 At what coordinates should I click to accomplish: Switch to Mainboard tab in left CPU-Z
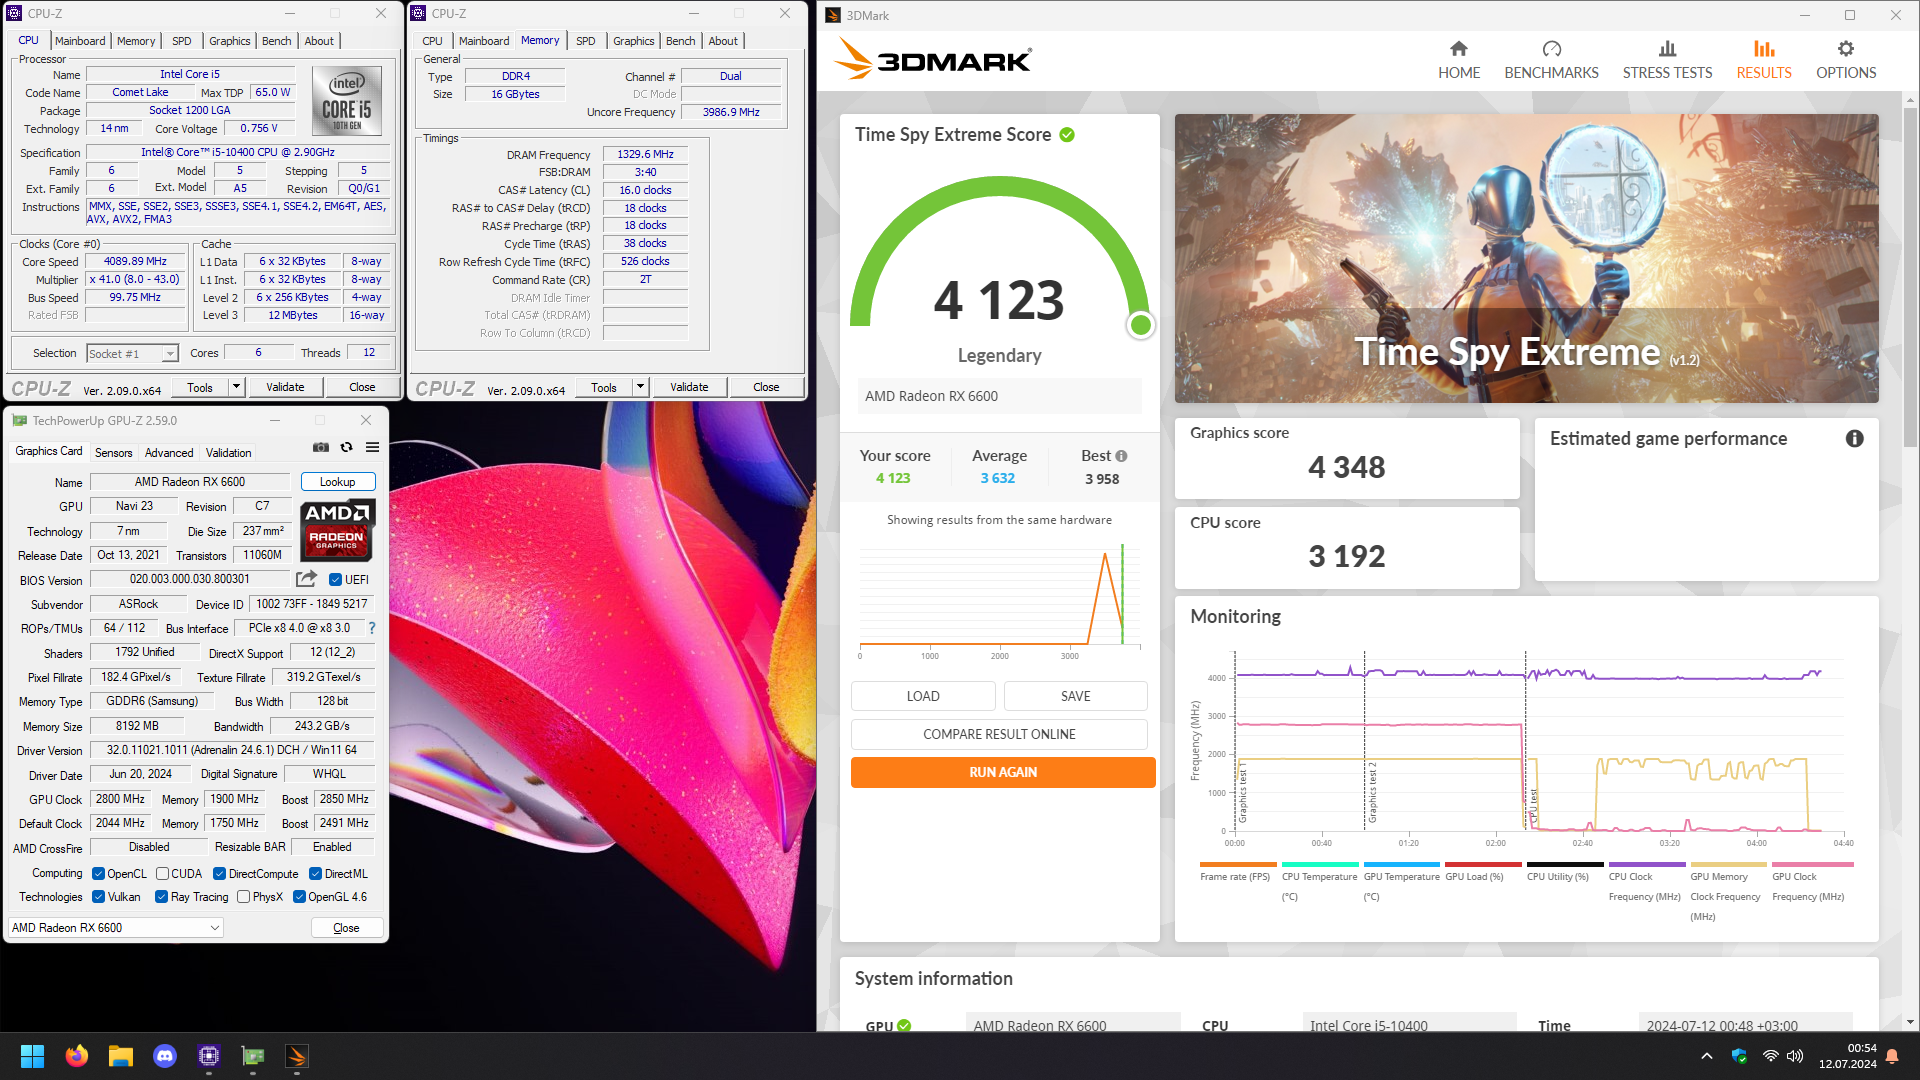(80, 41)
